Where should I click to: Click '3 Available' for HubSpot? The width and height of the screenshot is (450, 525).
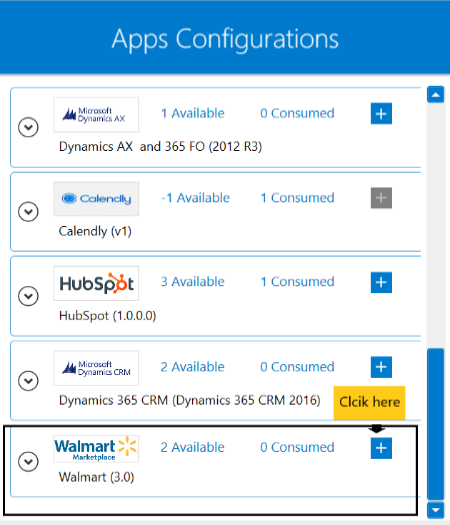coord(193,282)
